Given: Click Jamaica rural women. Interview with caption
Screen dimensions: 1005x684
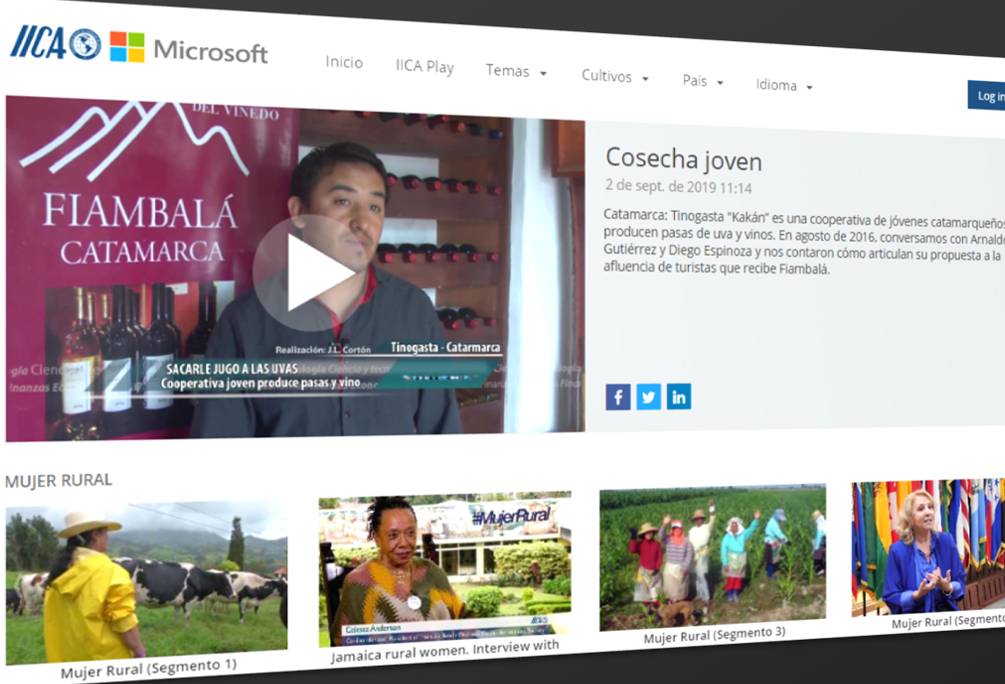Looking at the screenshot, I should [x=445, y=651].
